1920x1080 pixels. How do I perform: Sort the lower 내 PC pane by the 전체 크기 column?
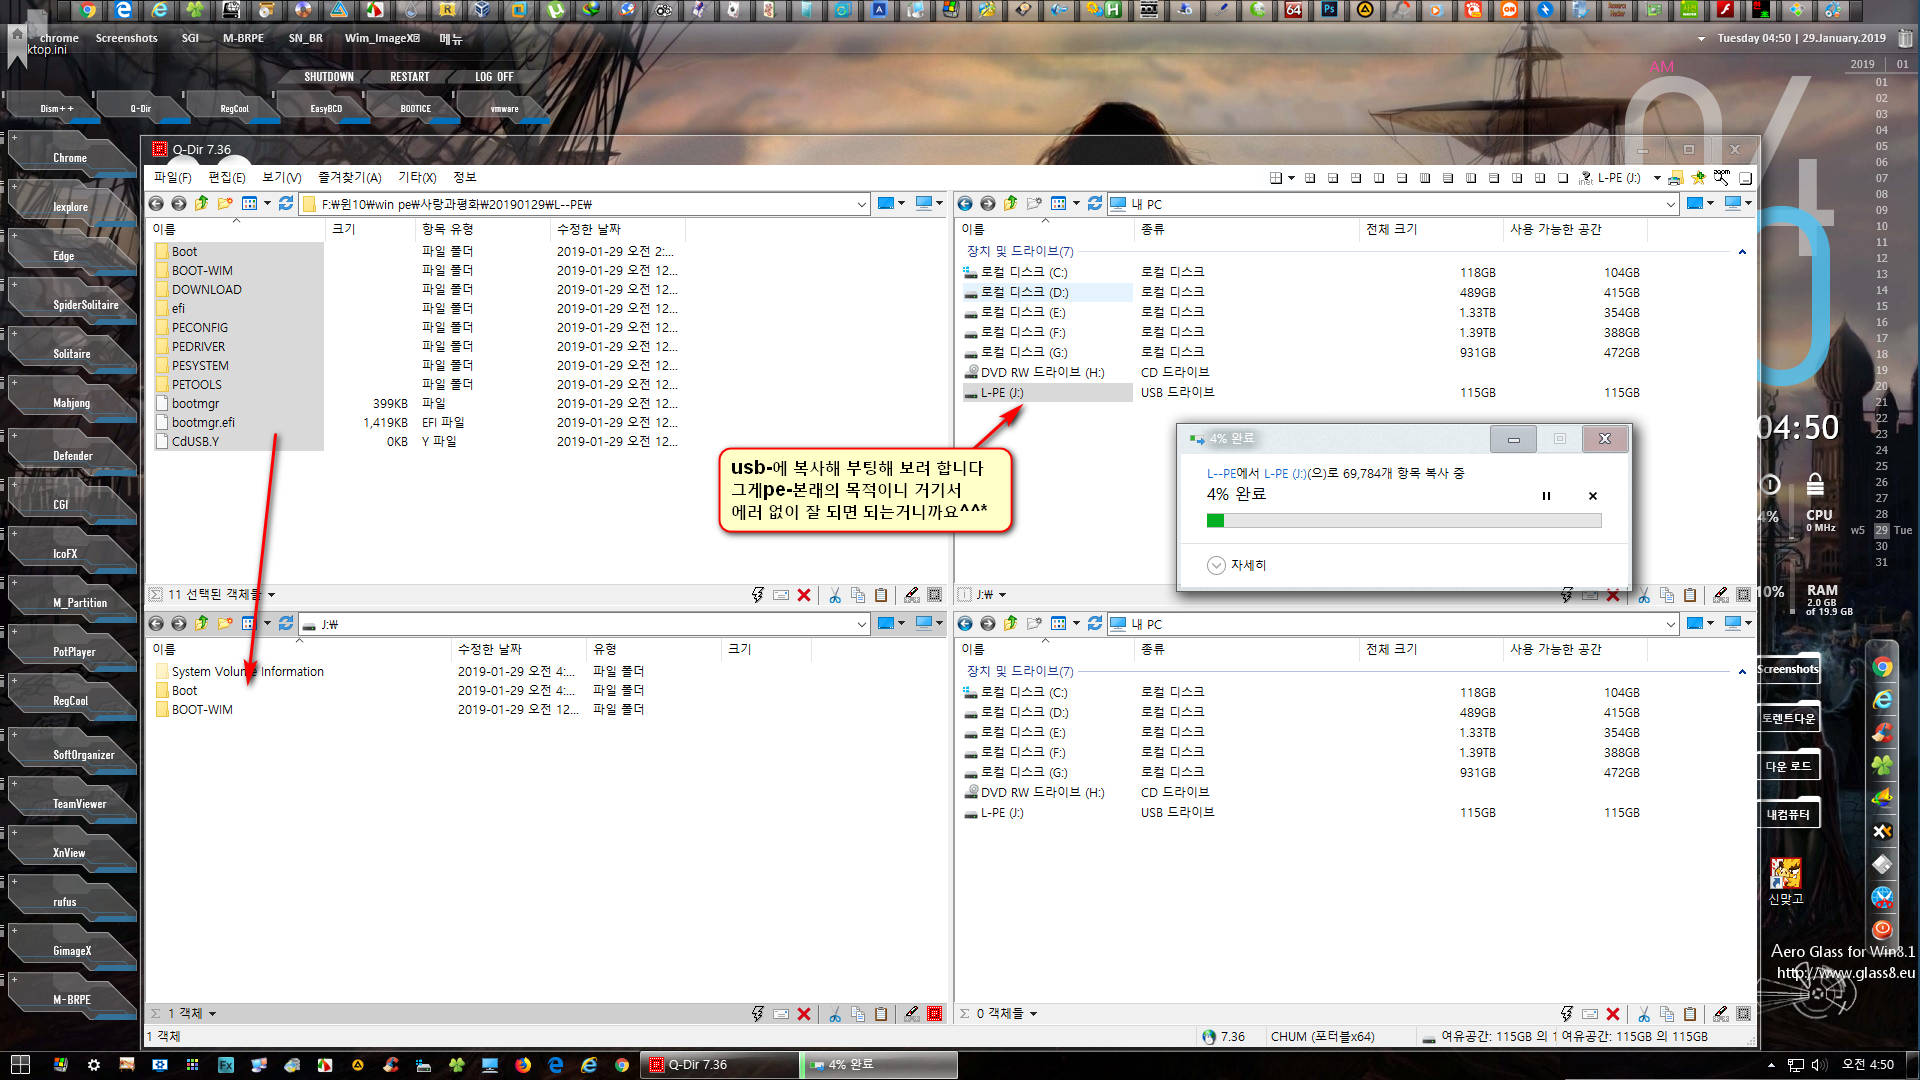pos(1430,649)
